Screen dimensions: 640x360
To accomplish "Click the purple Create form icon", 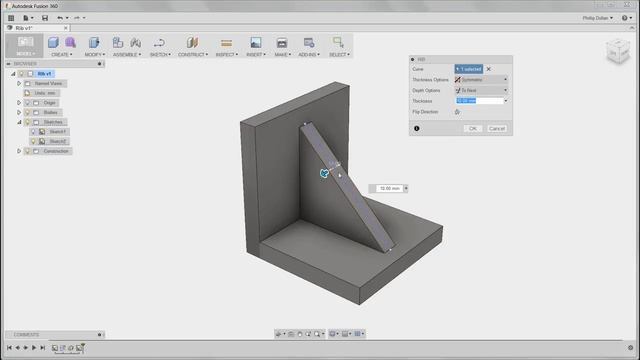I will coord(70,42).
